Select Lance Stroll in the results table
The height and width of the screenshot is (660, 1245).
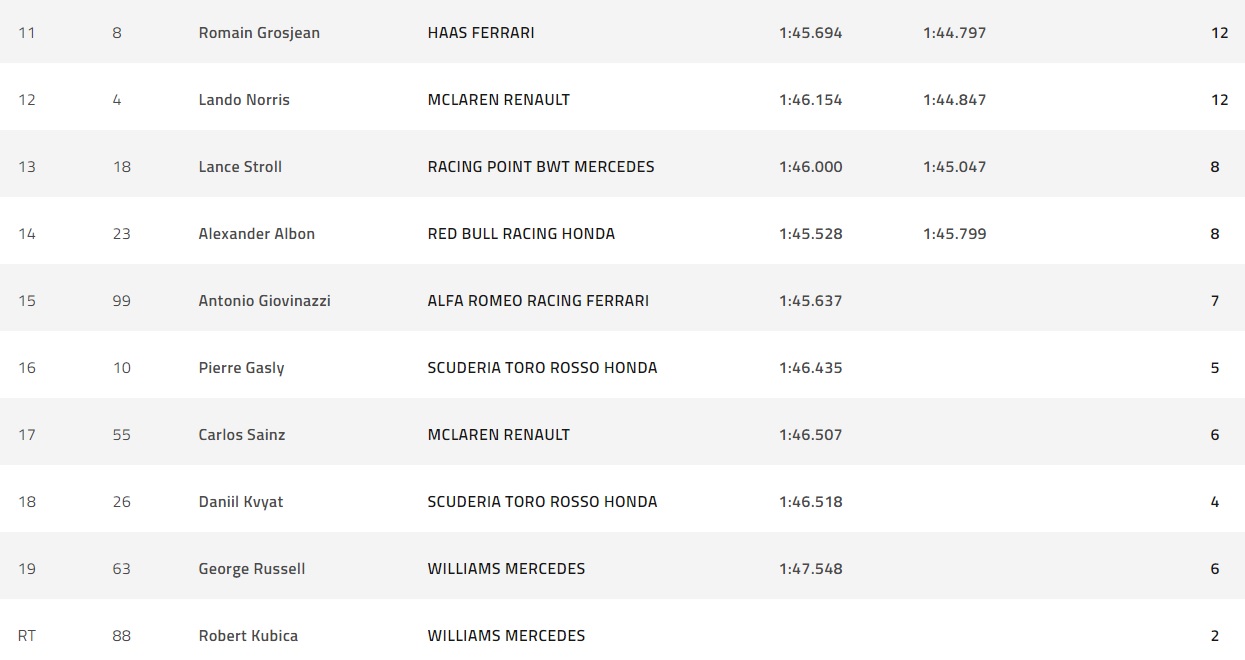tap(240, 167)
